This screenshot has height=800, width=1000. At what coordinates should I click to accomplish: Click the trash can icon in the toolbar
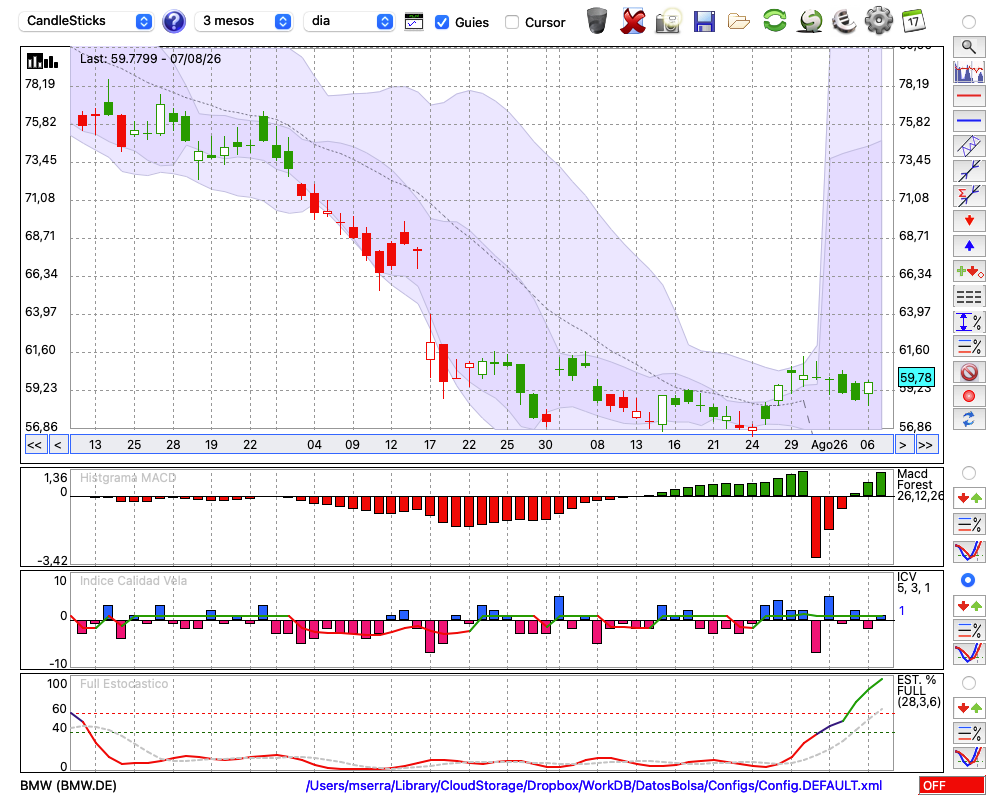pyautogui.click(x=597, y=21)
